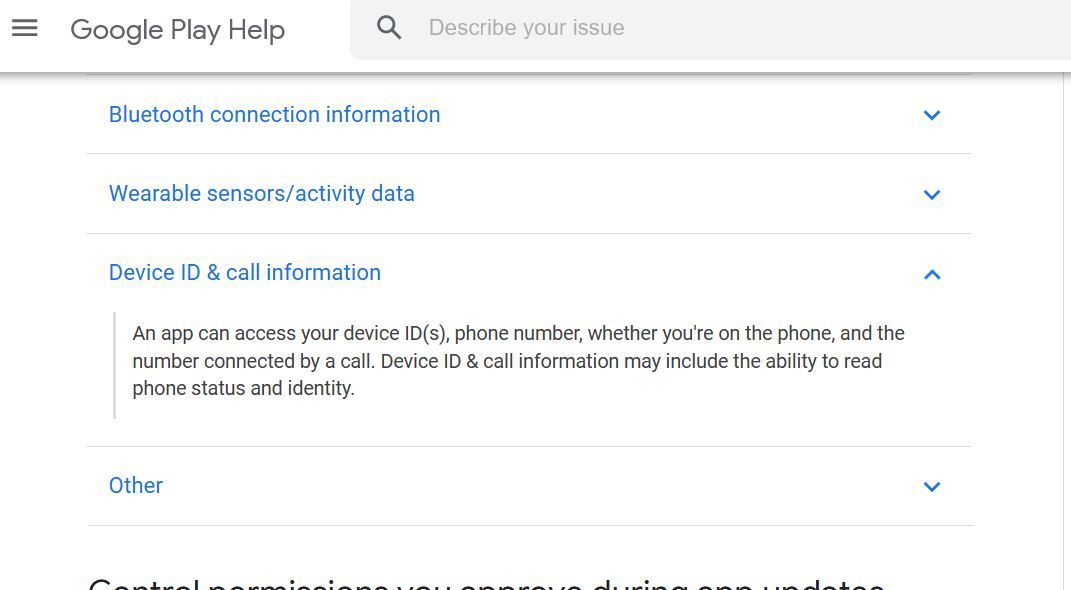Viewport: 1071px width, 590px height.
Task: Select the Device ID description text block
Action: click(518, 361)
